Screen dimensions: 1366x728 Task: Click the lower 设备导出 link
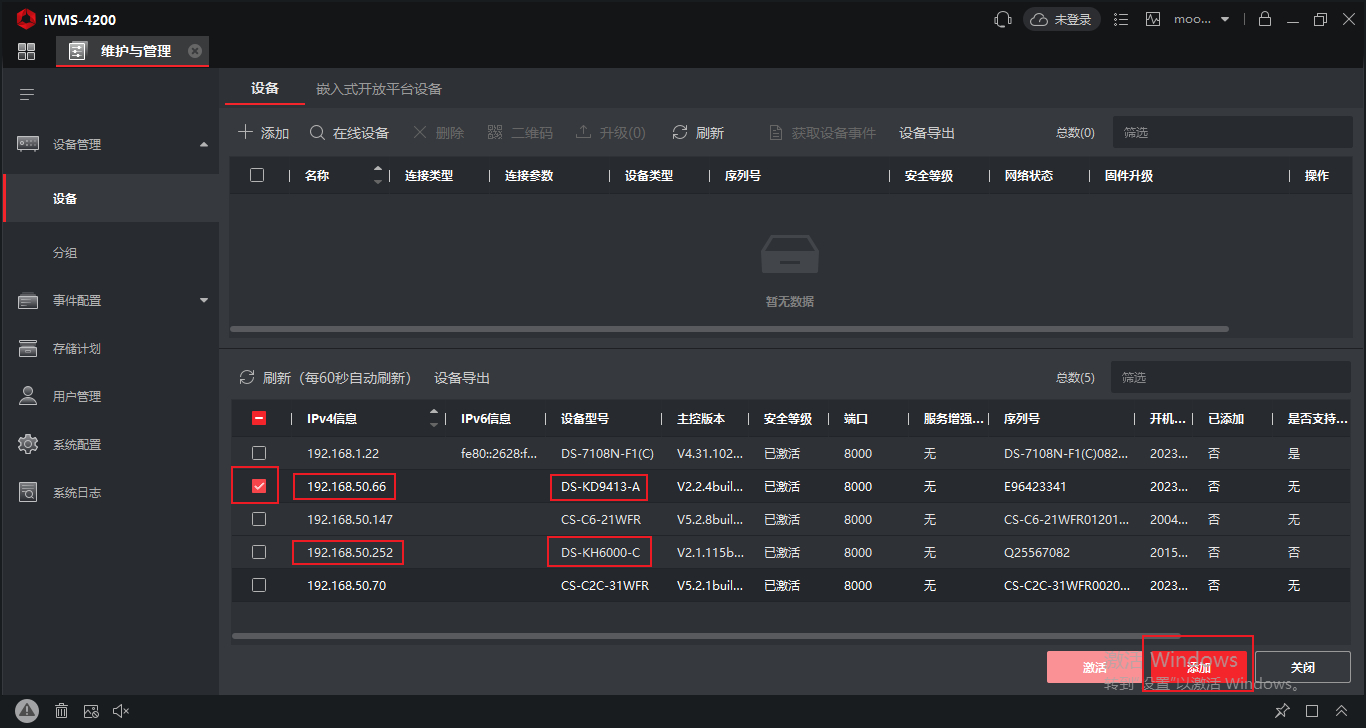[x=462, y=378]
